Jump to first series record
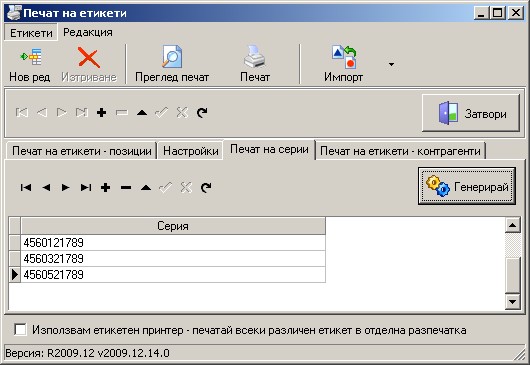 coord(26,187)
